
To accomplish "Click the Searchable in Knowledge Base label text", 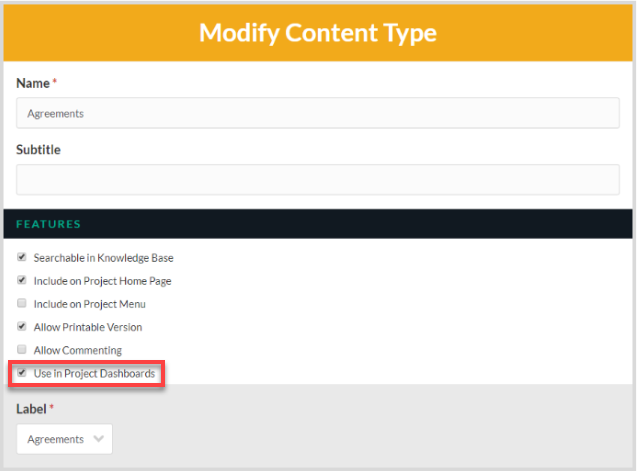I will tap(104, 258).
